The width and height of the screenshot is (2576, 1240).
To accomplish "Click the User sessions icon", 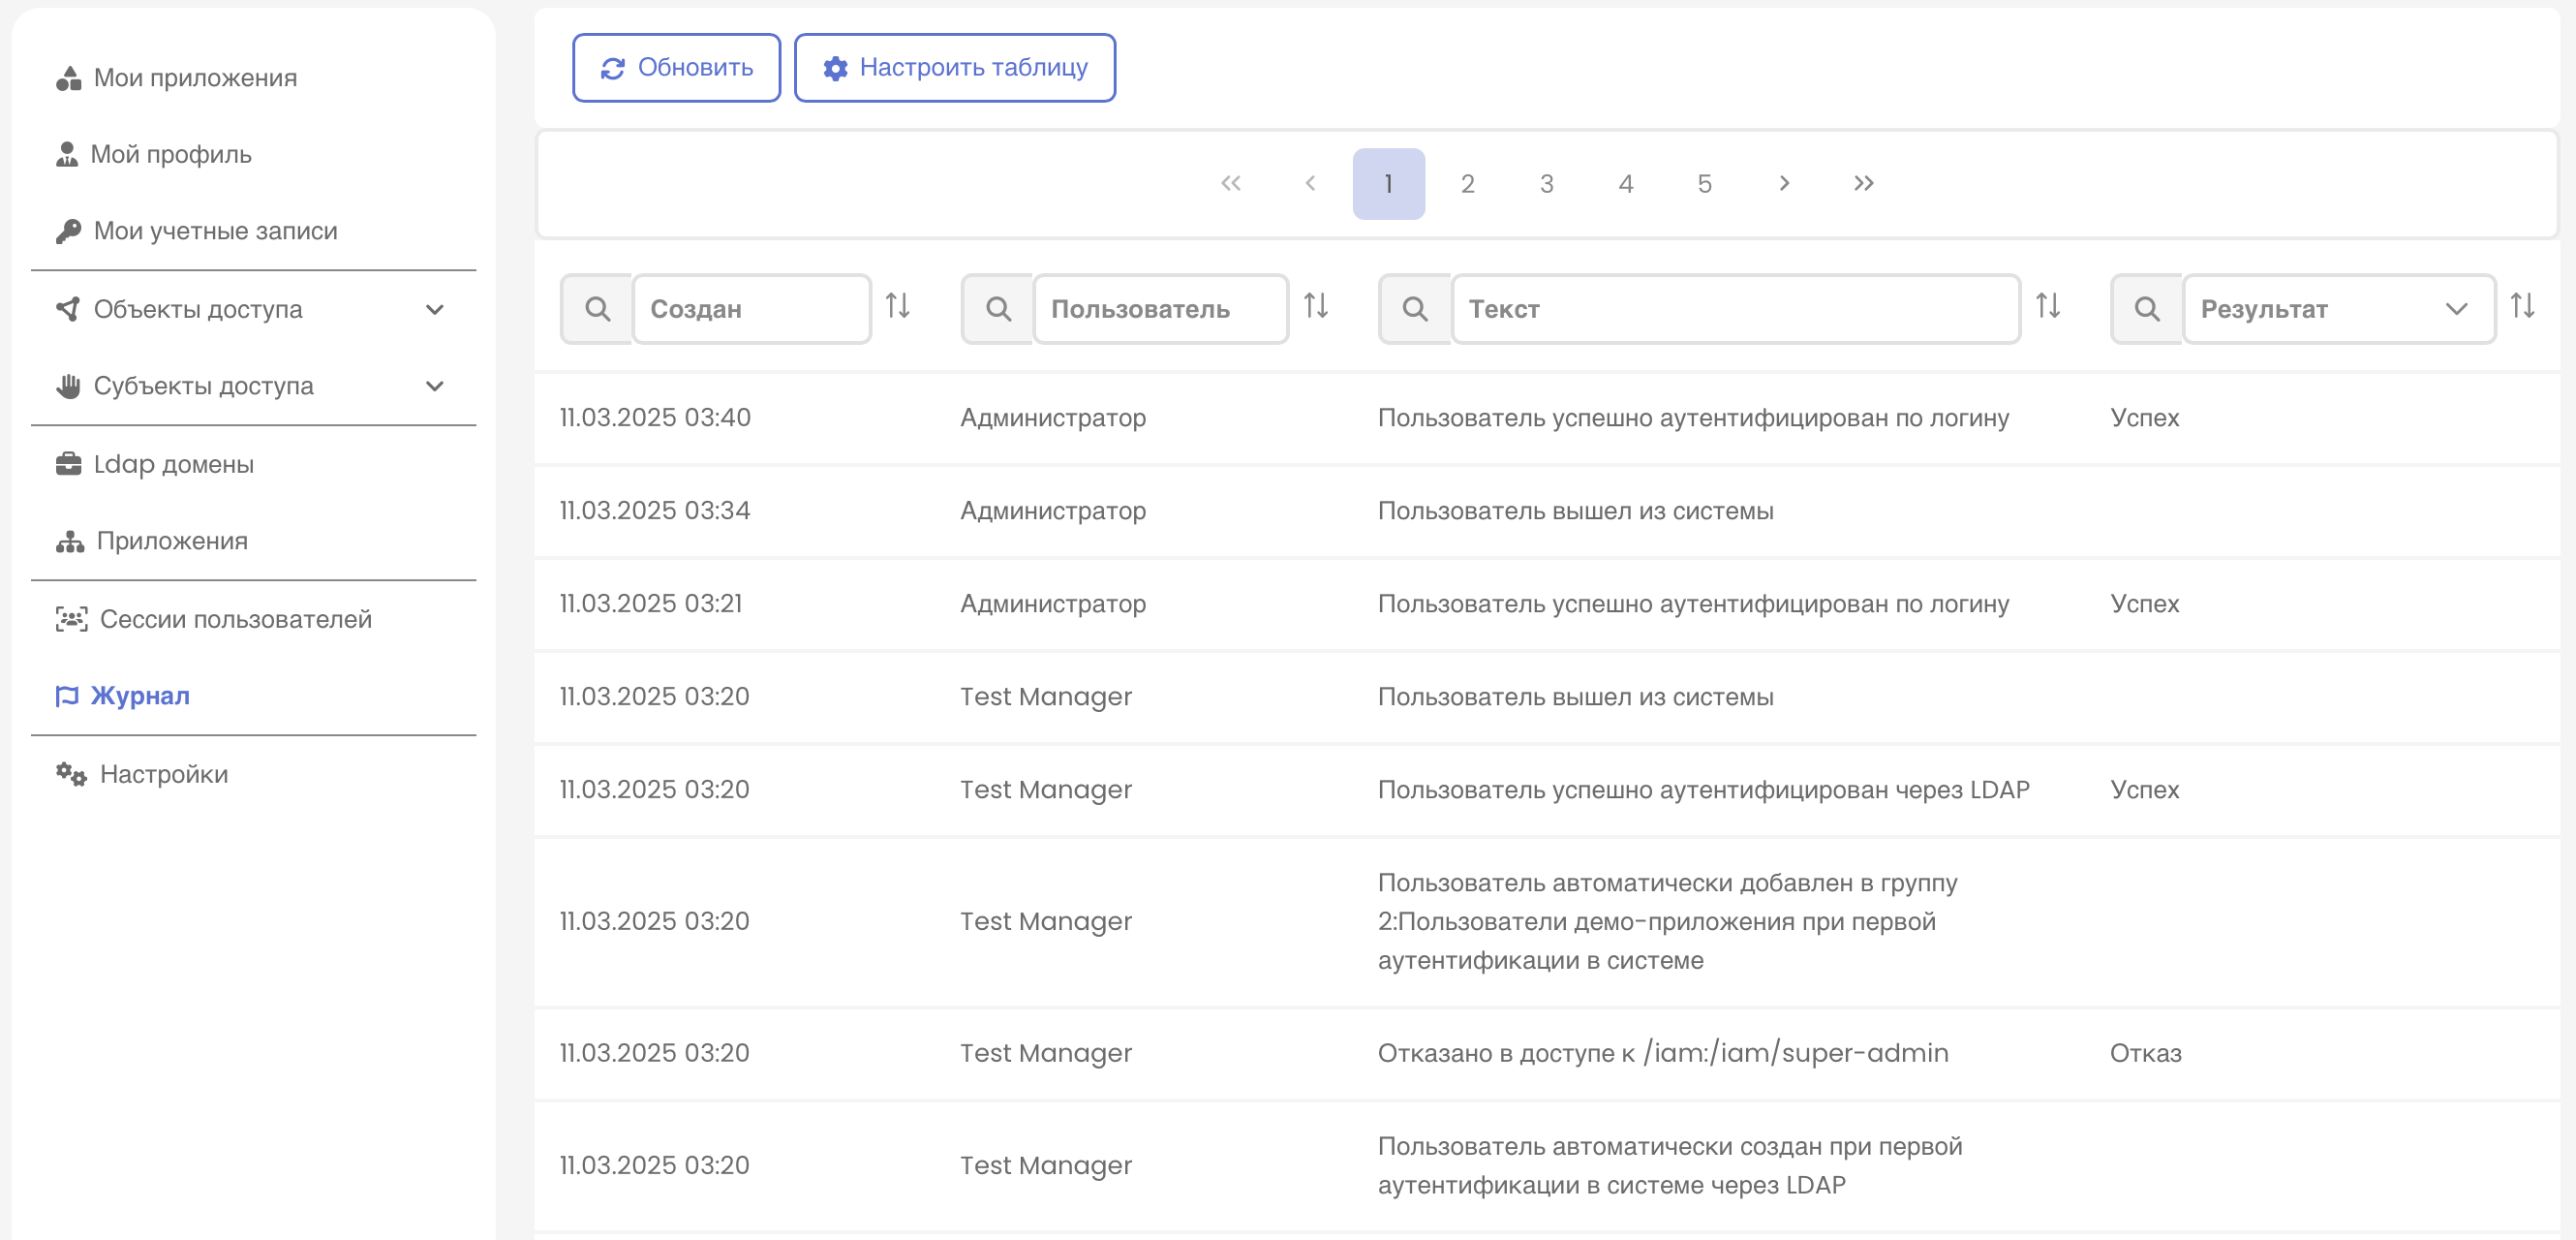I will 71,619.
